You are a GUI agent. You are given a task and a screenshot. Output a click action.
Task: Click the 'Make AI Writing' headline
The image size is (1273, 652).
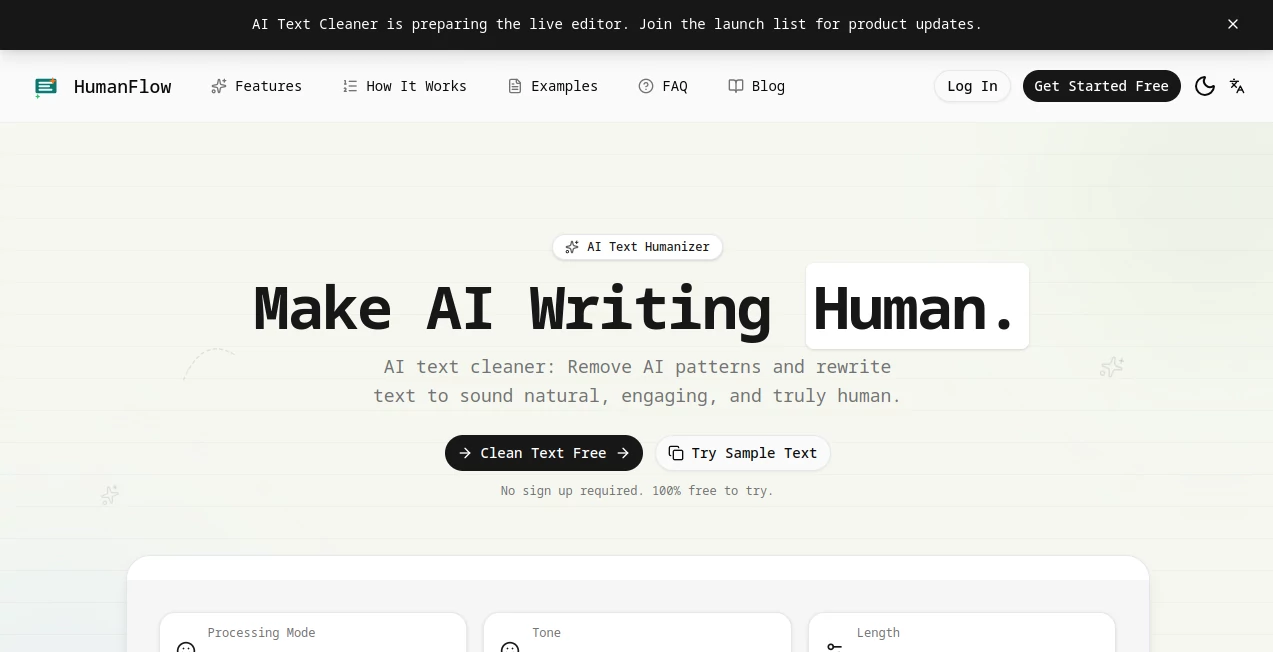coord(512,308)
